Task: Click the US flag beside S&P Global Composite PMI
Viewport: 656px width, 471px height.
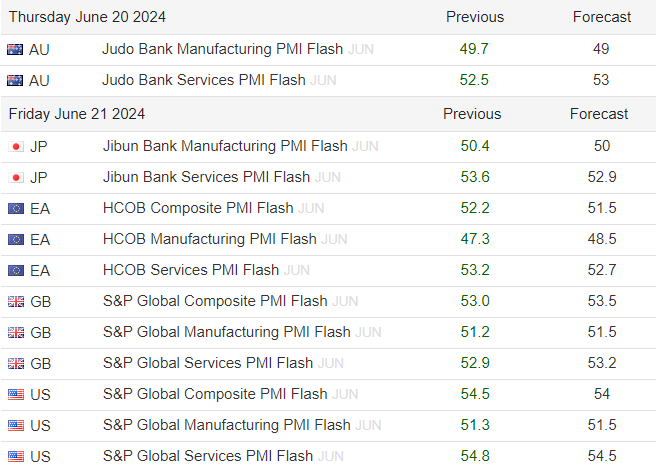Action: (x=16, y=394)
